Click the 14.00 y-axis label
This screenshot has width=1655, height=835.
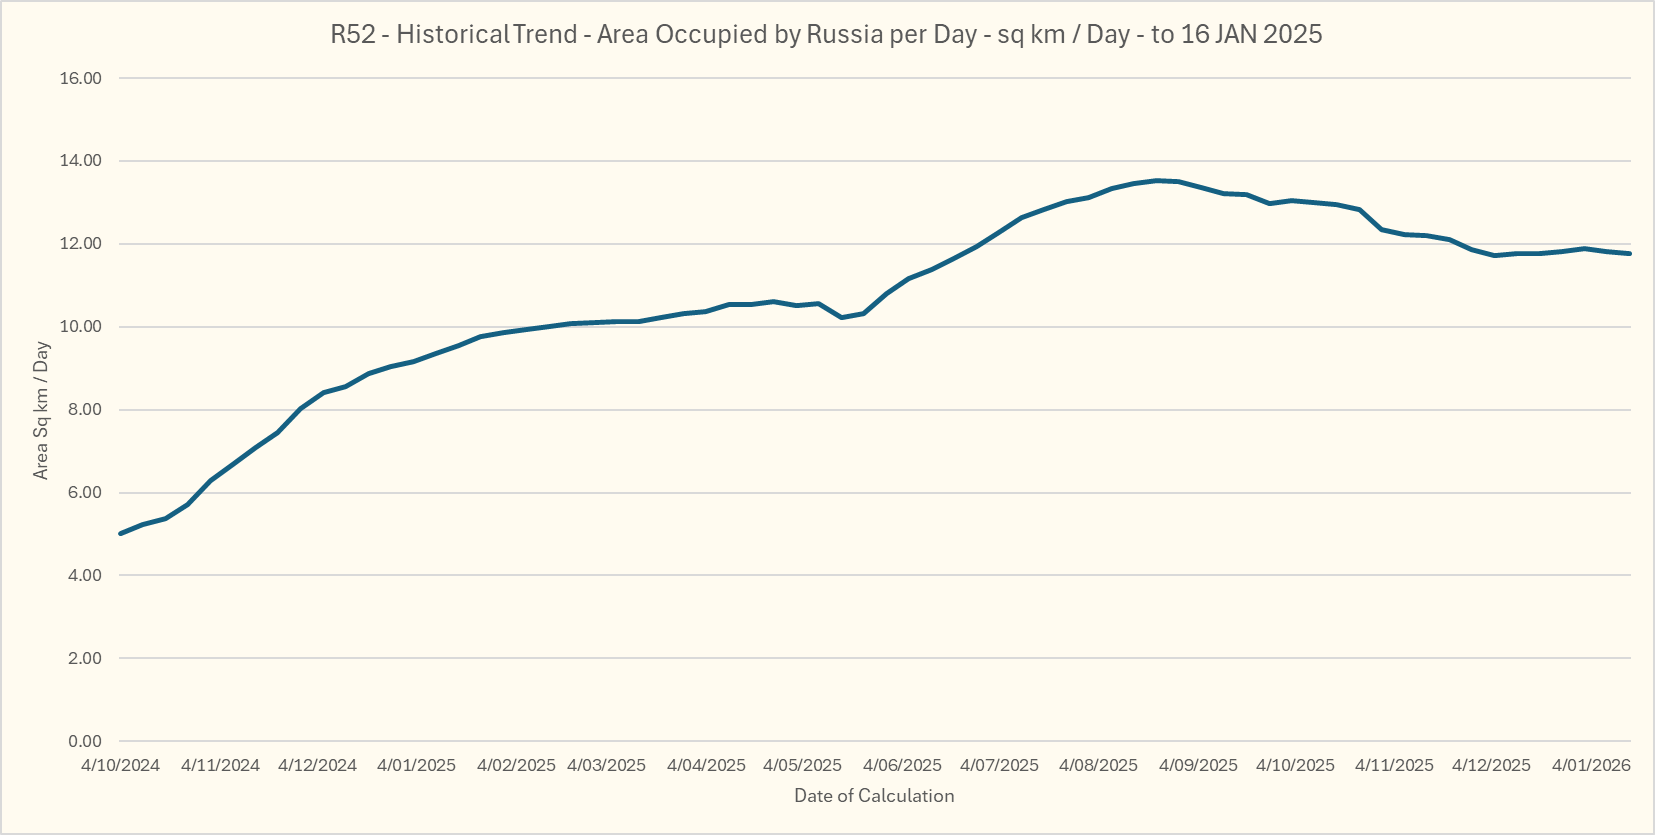coord(81,161)
